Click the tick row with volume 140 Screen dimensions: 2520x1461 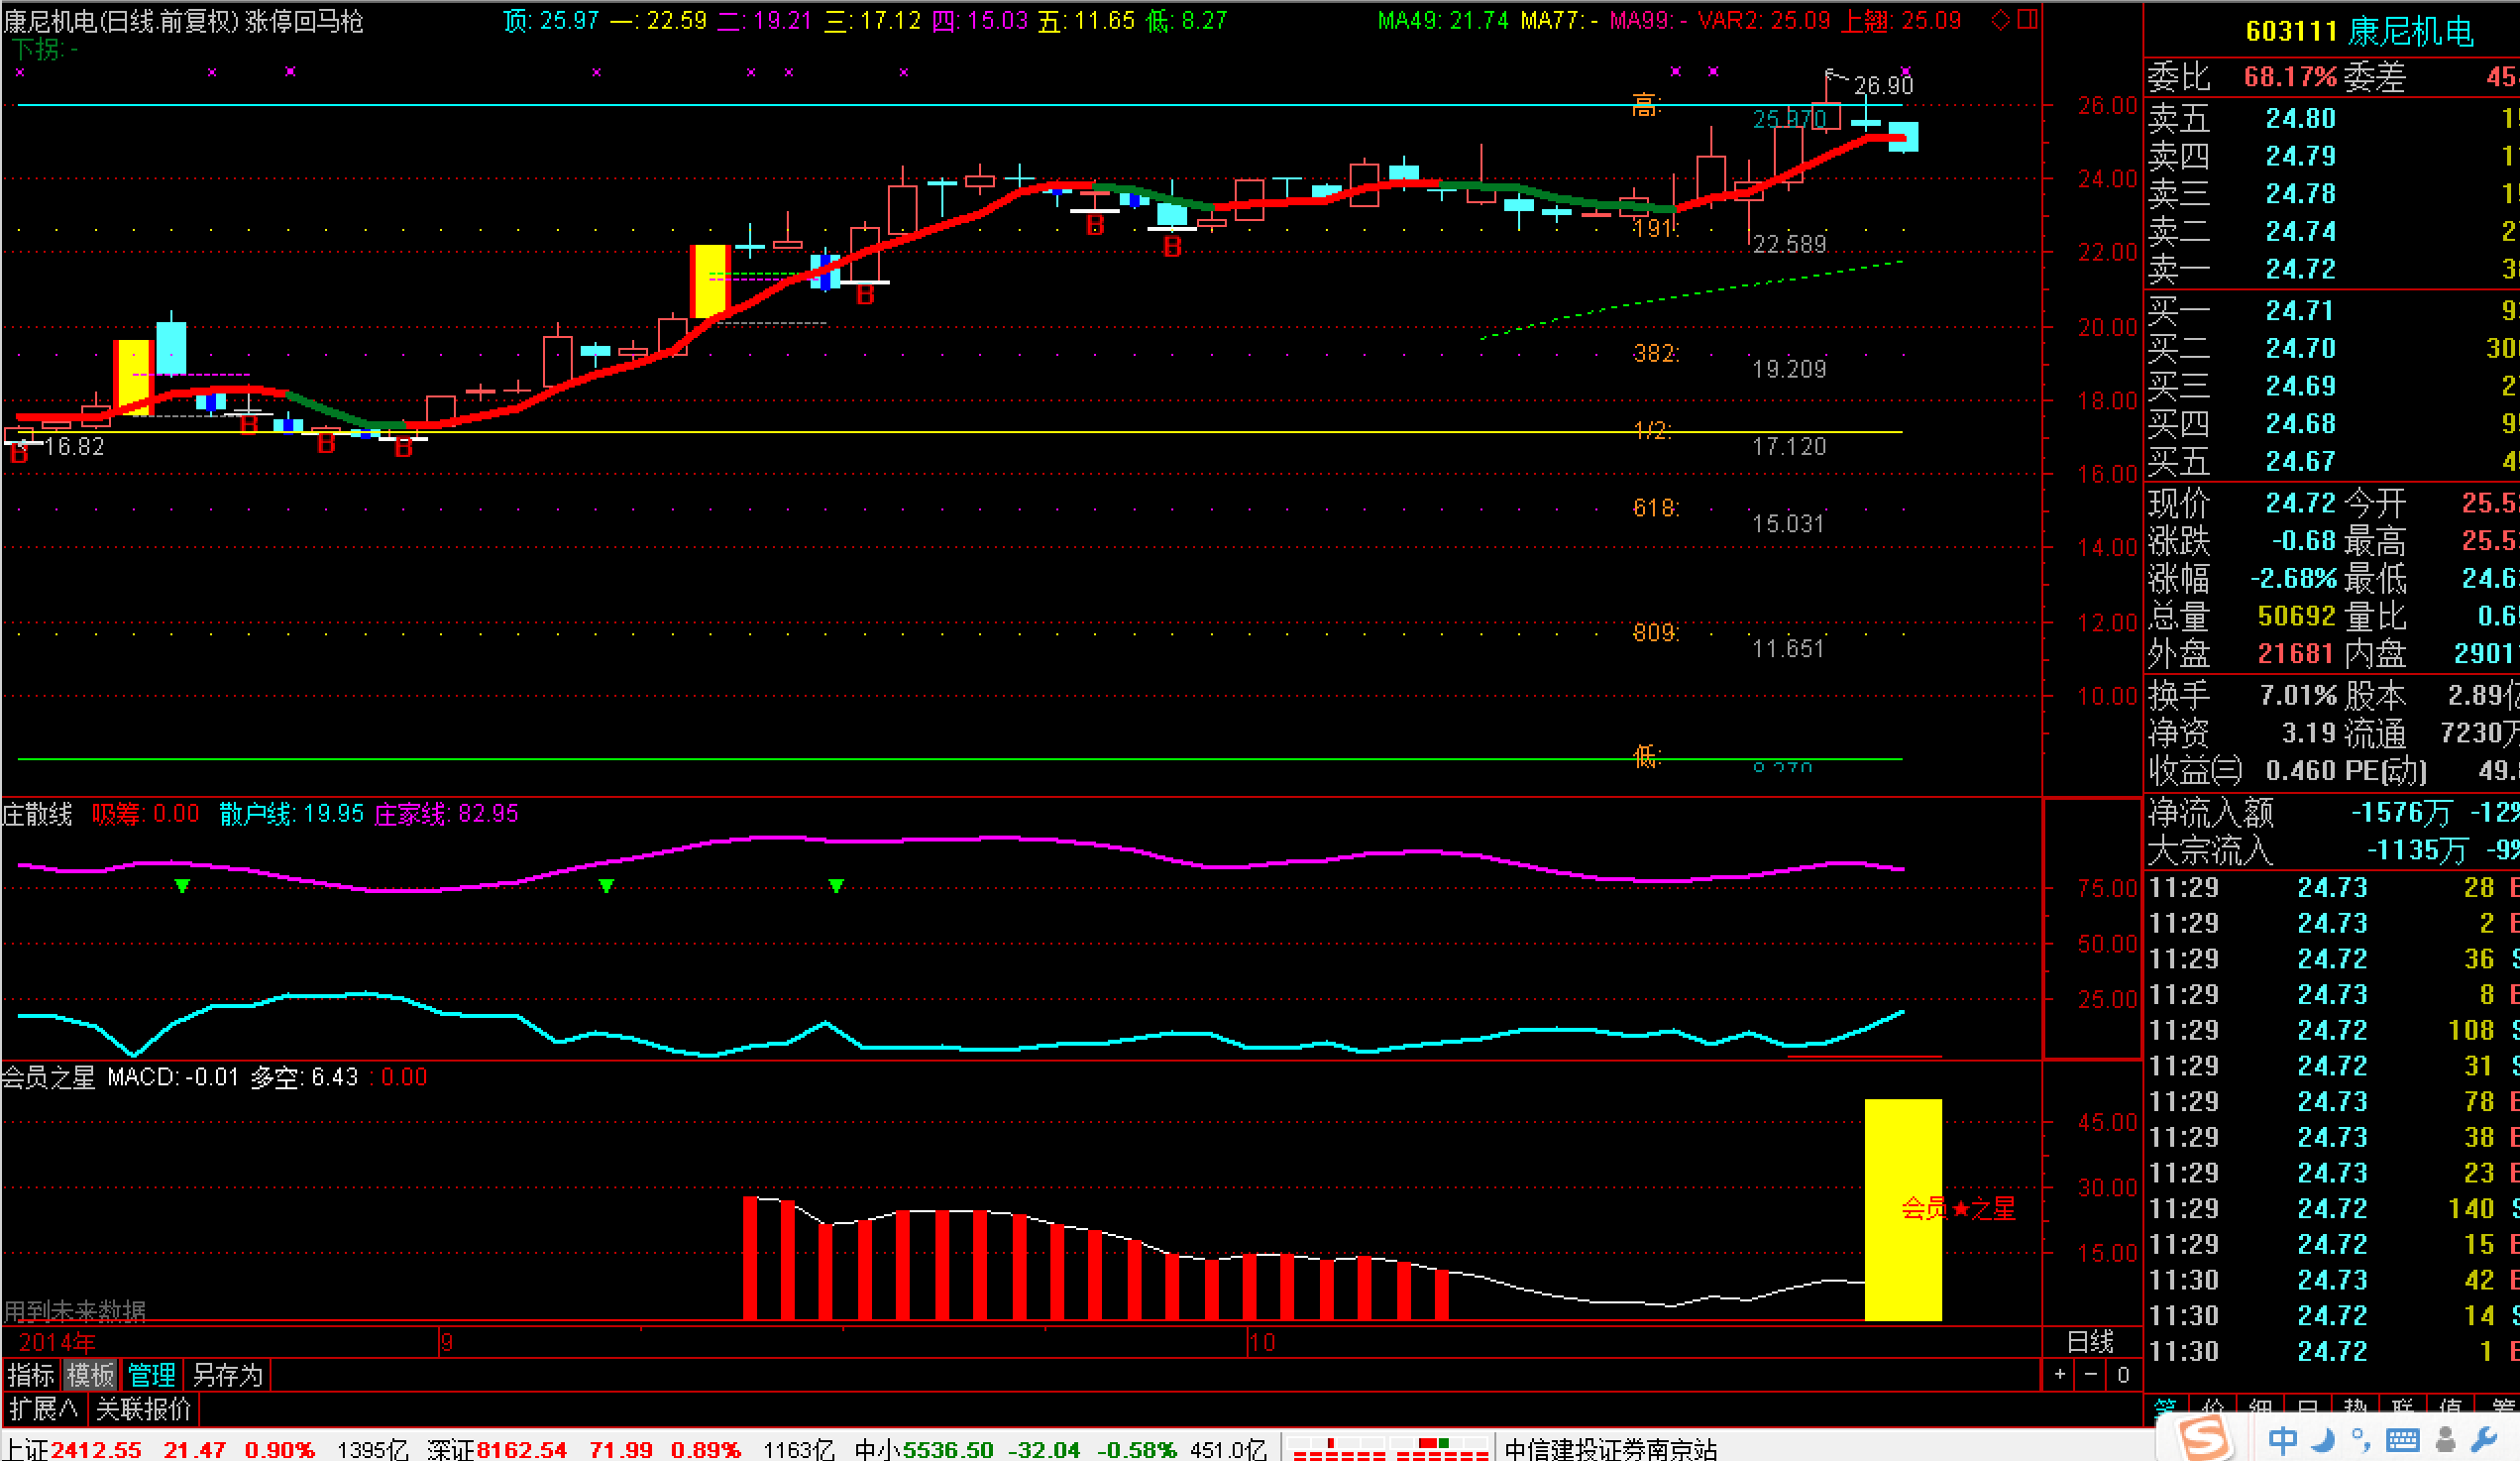pos(2332,1208)
